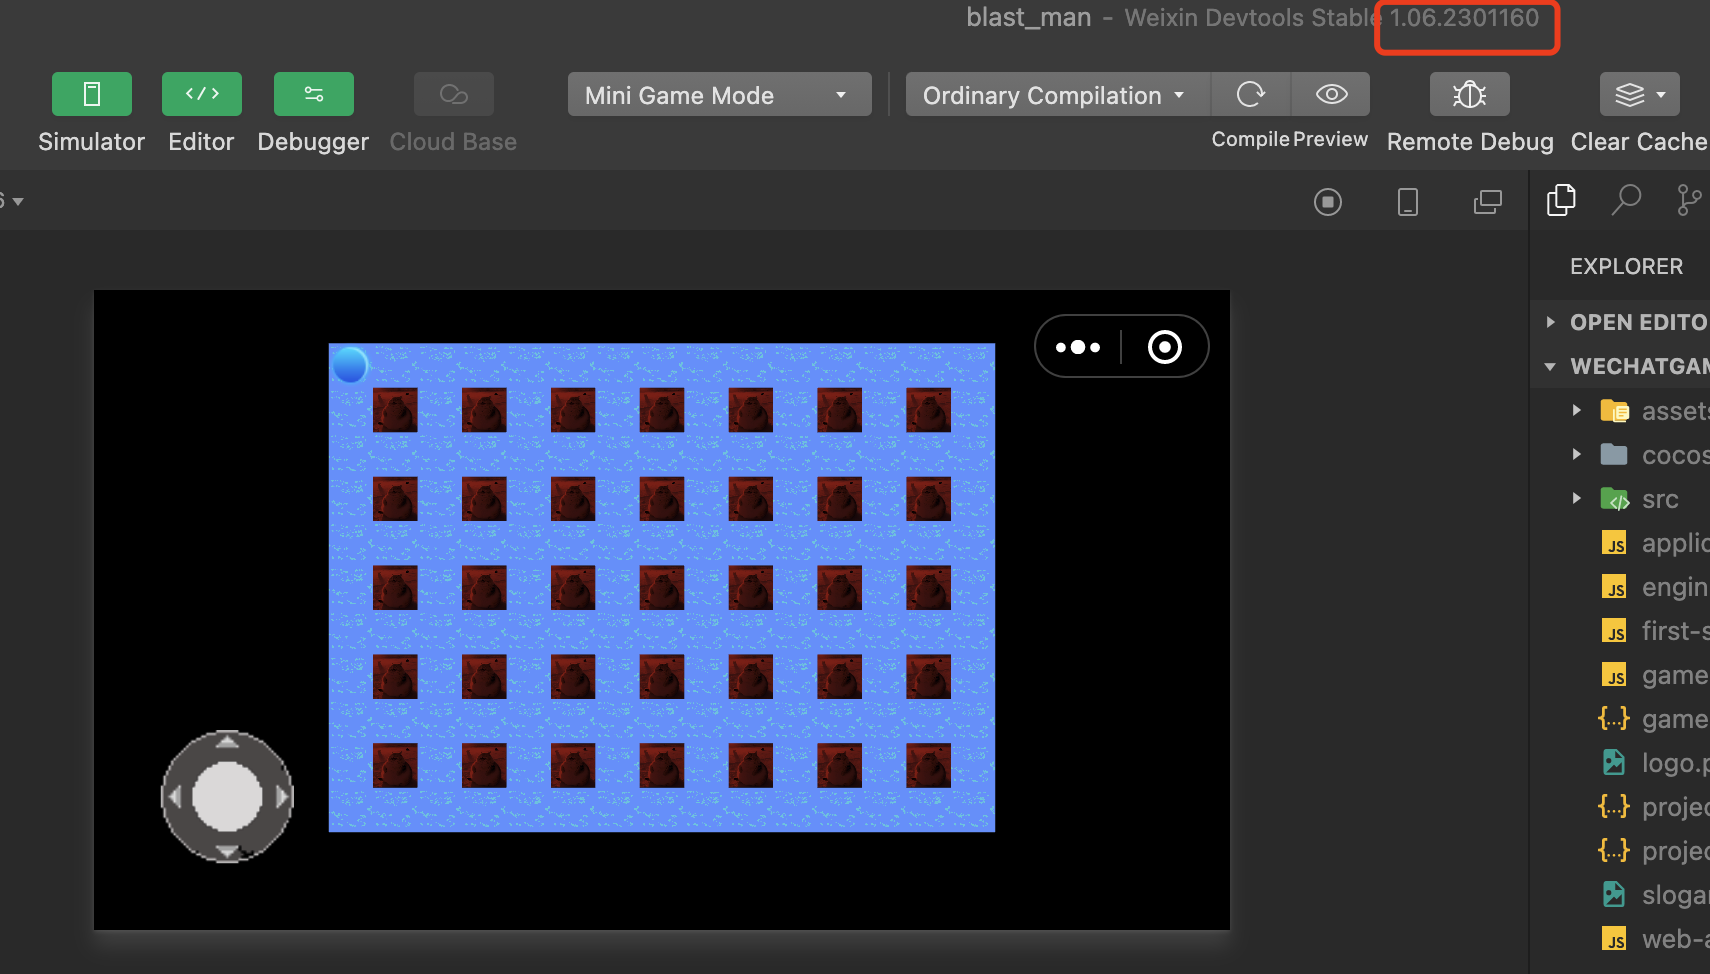Screen dimensions: 1710x974
Task: Click the blue ball player character
Action: tap(350, 365)
